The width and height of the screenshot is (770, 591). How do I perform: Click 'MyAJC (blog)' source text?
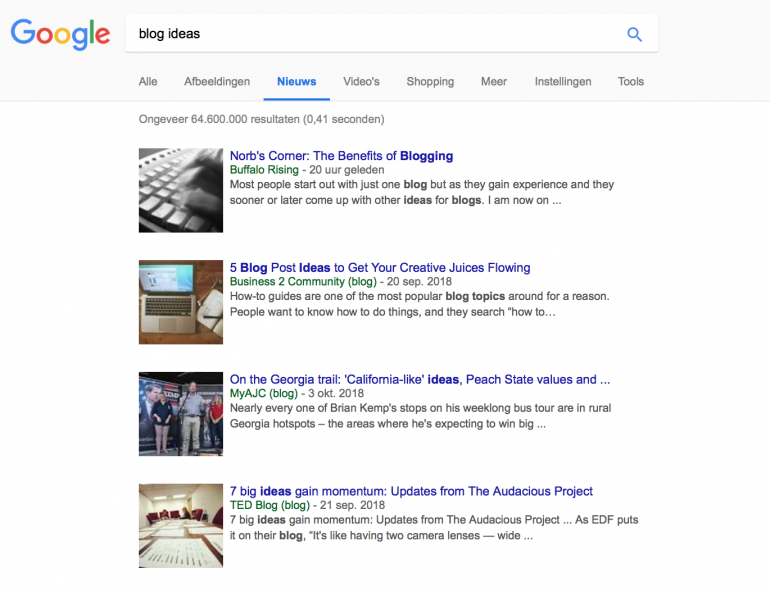(264, 394)
